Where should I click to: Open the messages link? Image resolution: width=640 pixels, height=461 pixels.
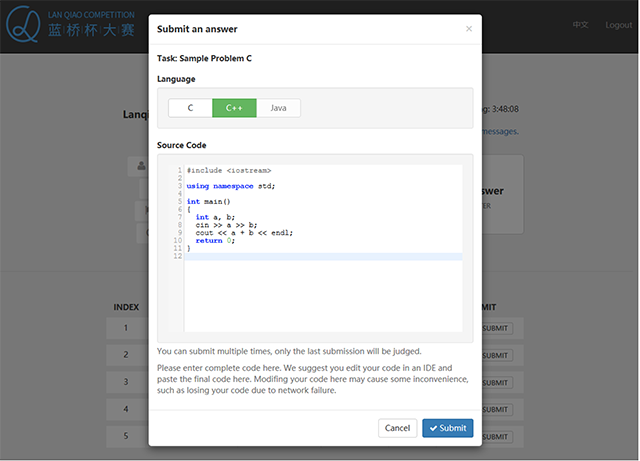tap(500, 131)
